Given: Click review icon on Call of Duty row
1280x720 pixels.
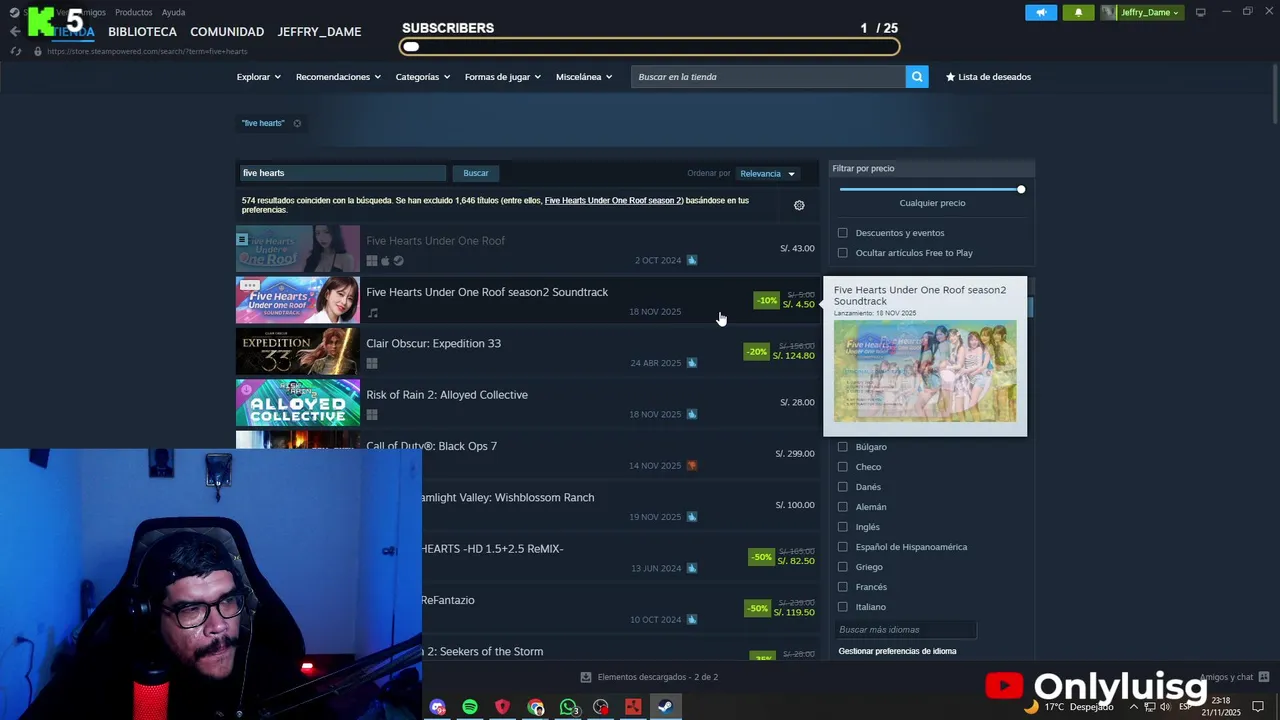Looking at the screenshot, I should coord(692,466).
